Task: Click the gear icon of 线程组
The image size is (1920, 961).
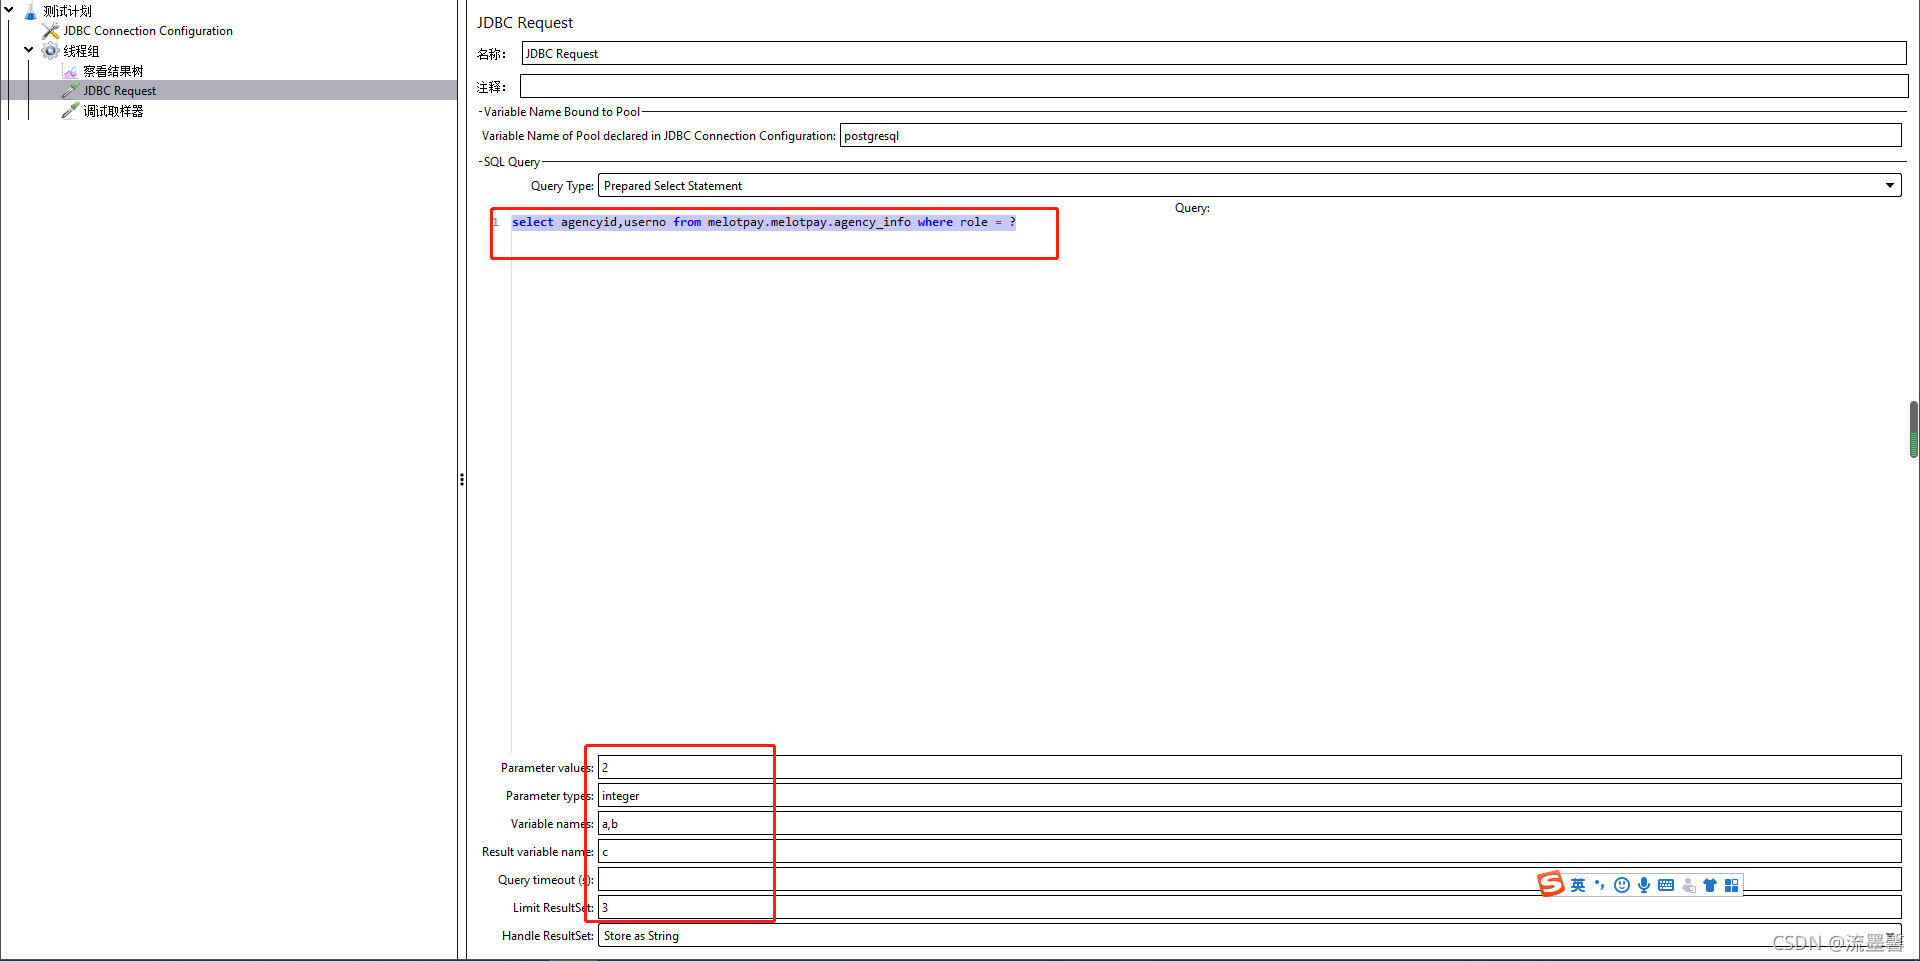Action: point(51,51)
